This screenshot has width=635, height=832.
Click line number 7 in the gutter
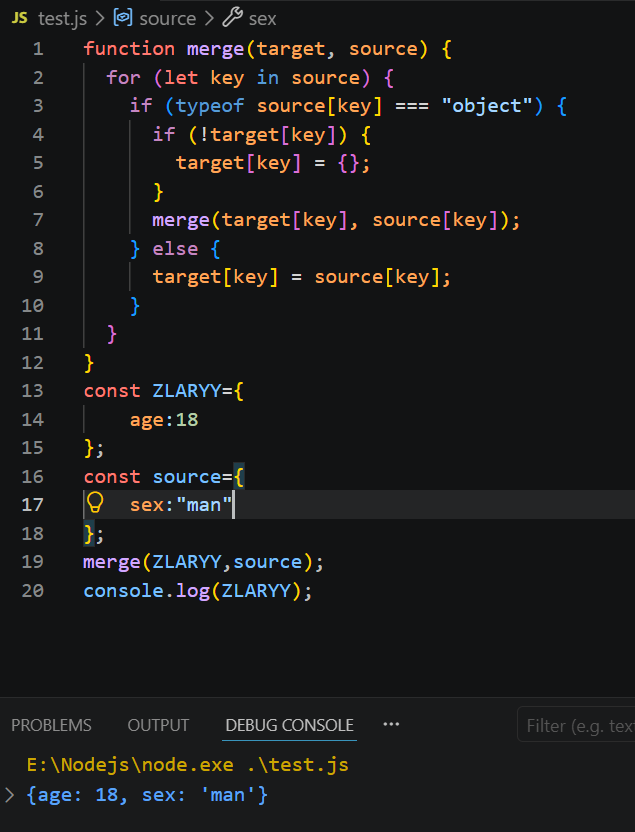(38, 220)
